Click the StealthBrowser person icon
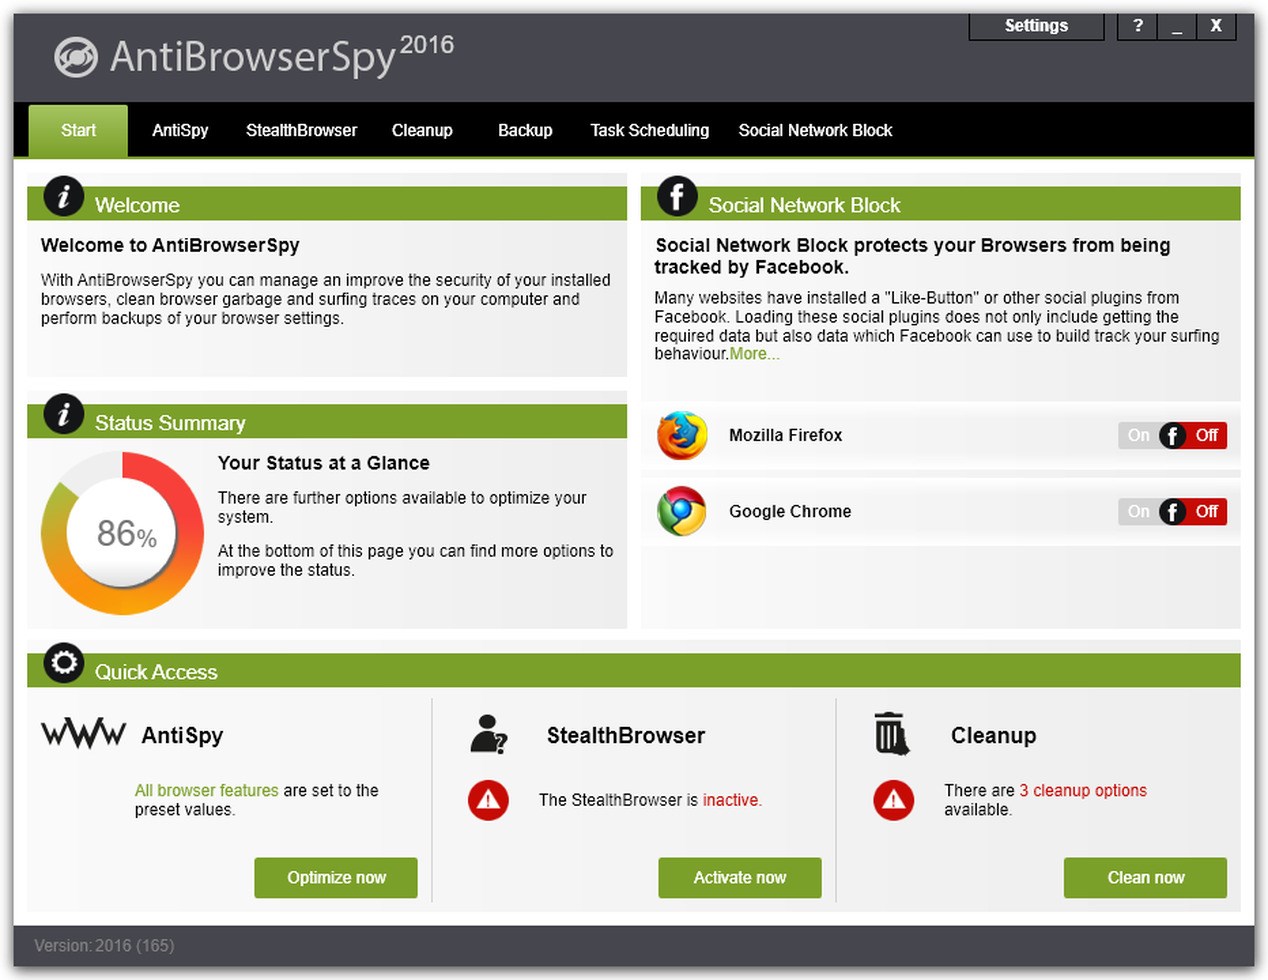1268x980 pixels. (x=488, y=734)
